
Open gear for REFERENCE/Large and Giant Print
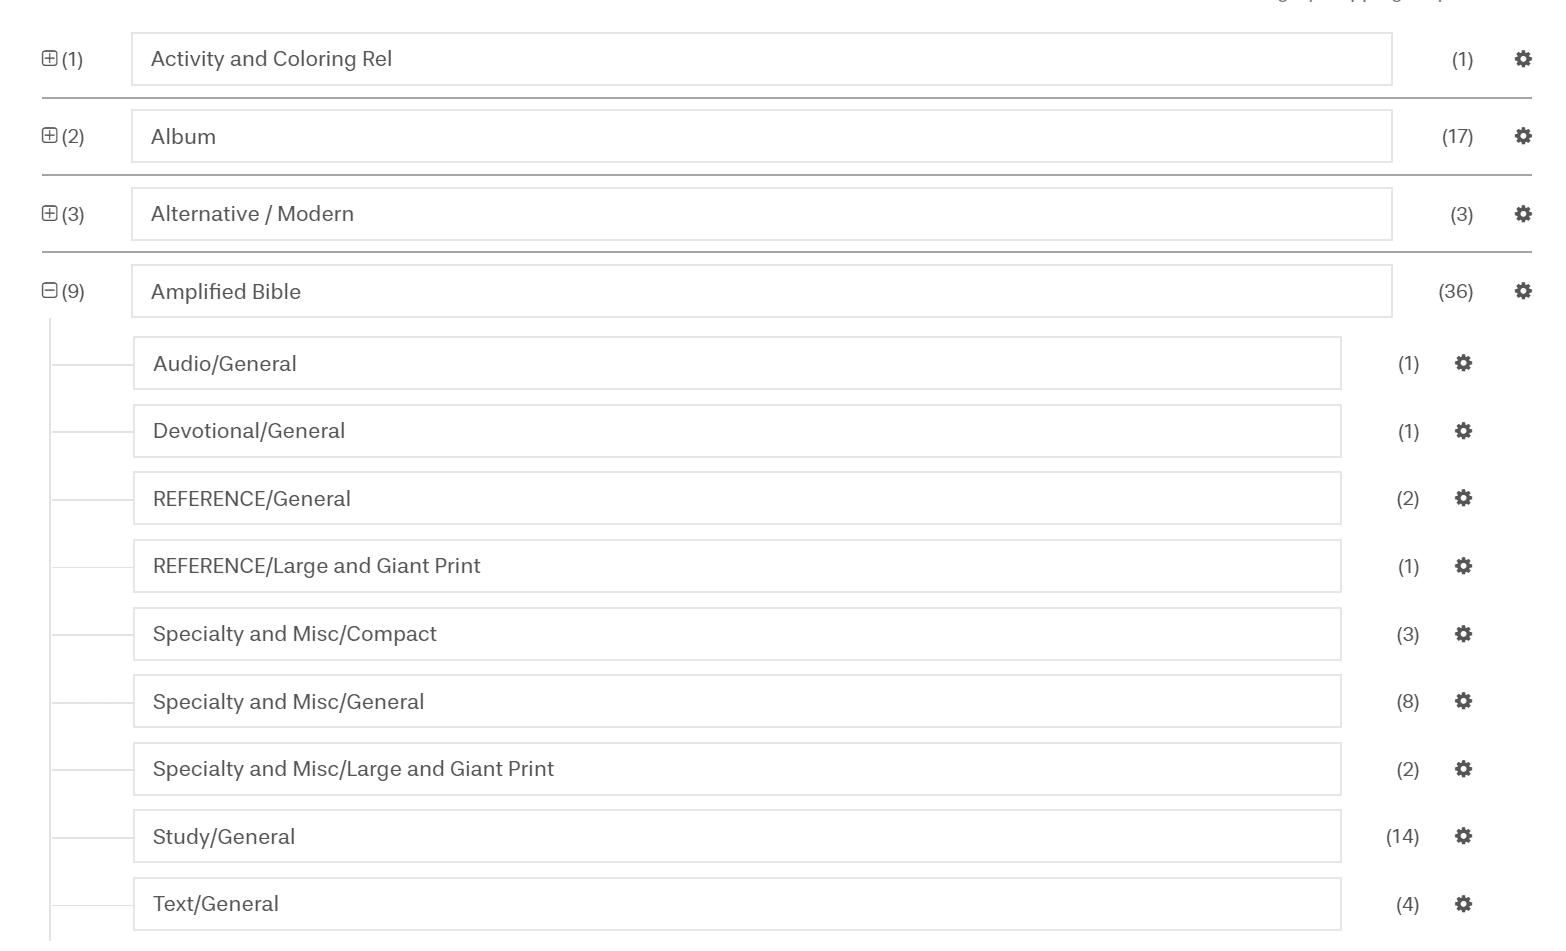tap(1463, 566)
